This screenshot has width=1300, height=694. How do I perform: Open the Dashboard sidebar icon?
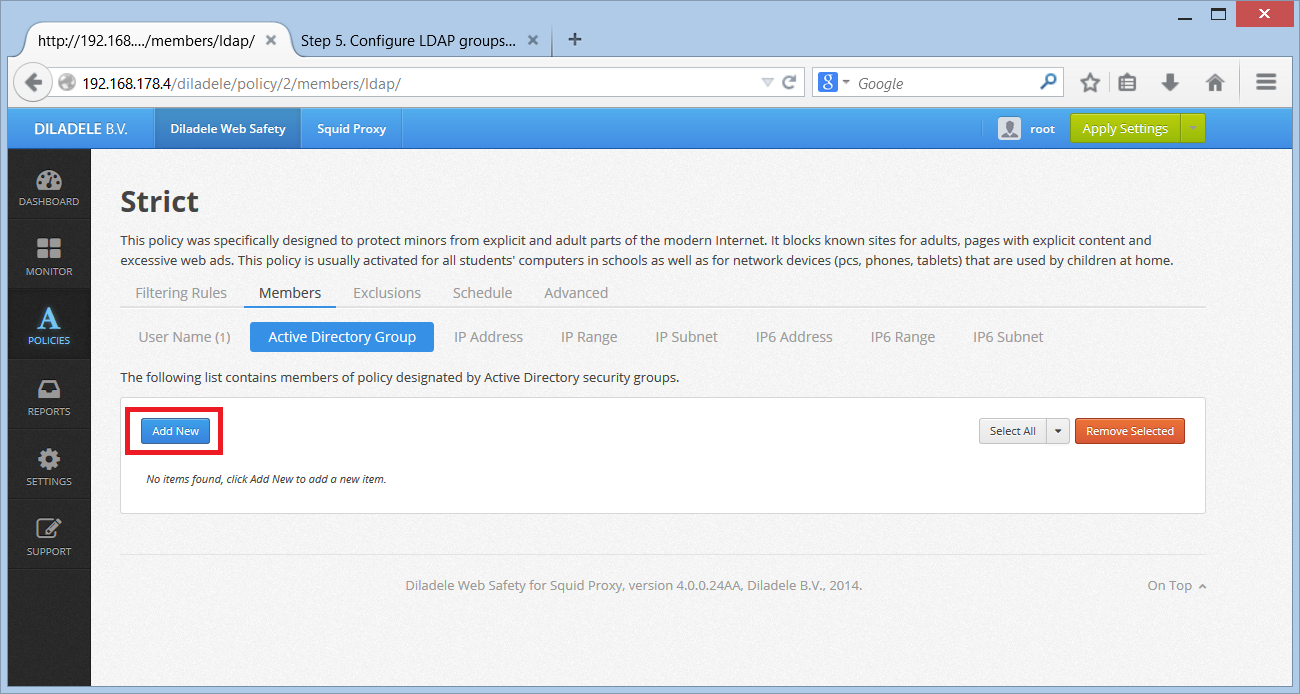(x=49, y=186)
